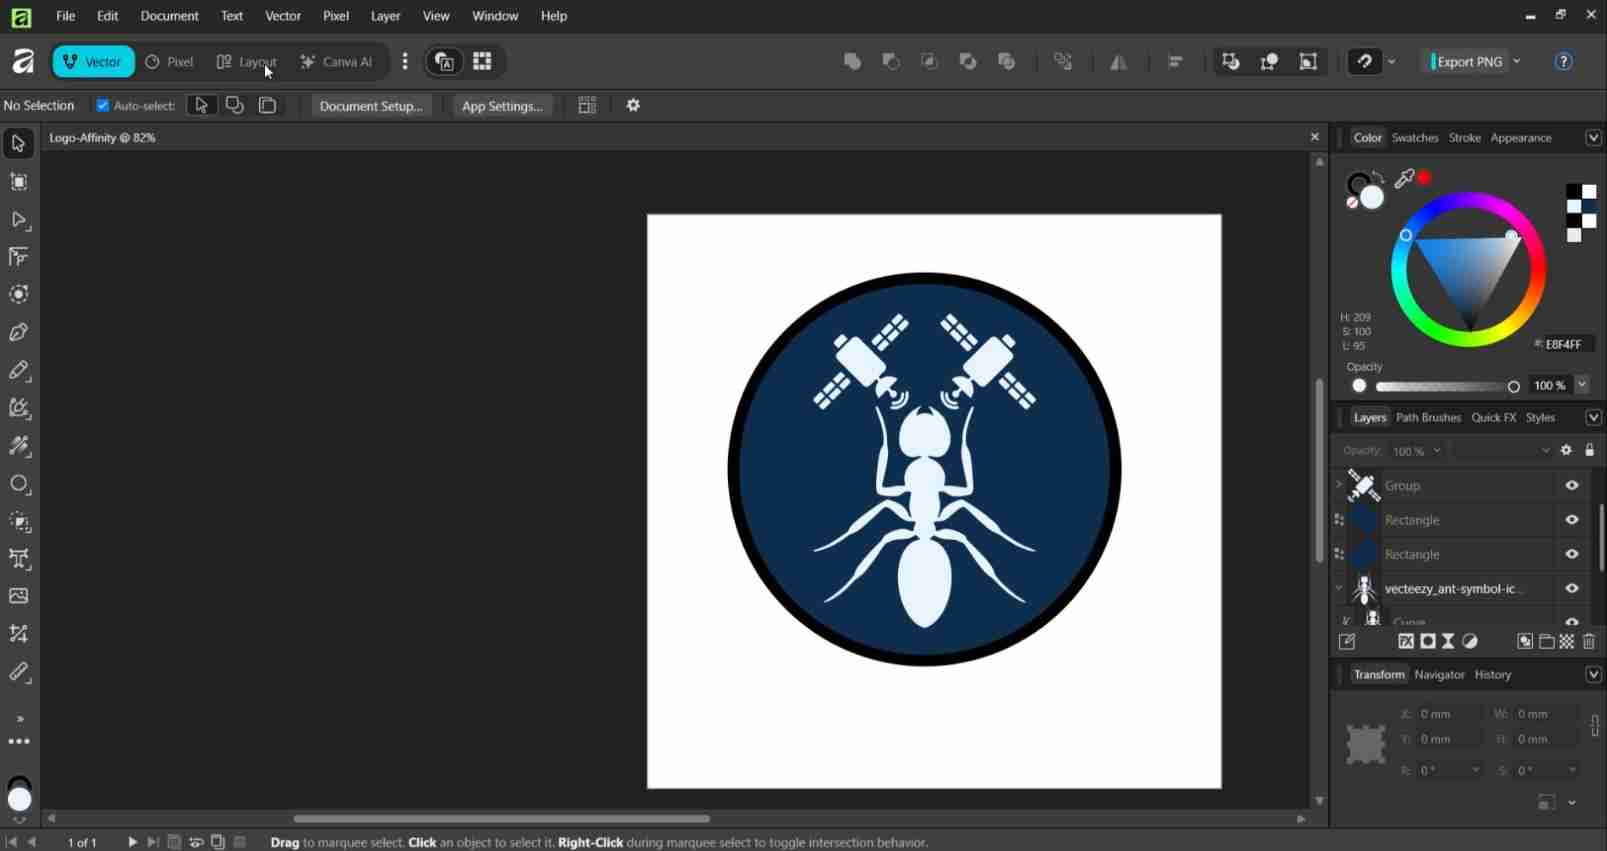1607x851 pixels.
Task: Open the Alignment options icon
Action: coord(1176,62)
